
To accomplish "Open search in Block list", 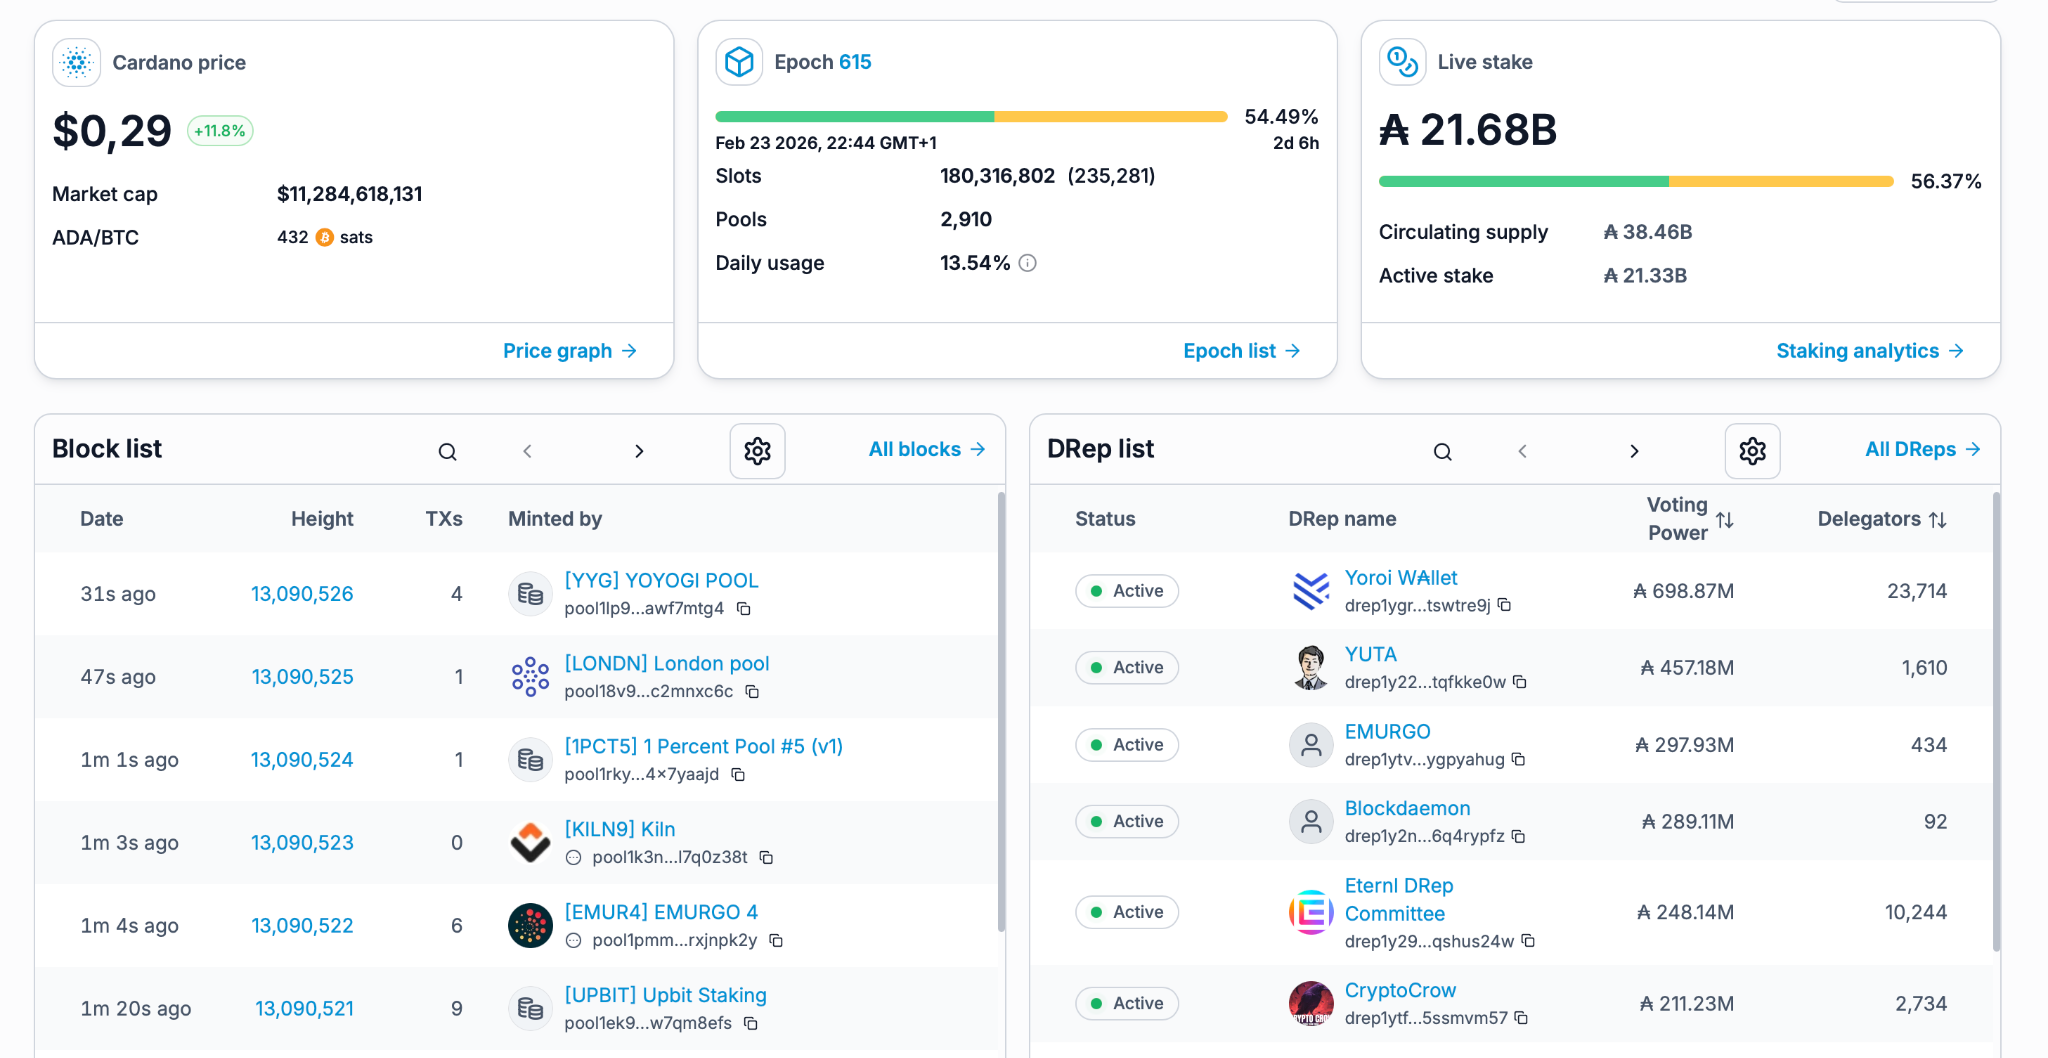I will click(x=447, y=451).
